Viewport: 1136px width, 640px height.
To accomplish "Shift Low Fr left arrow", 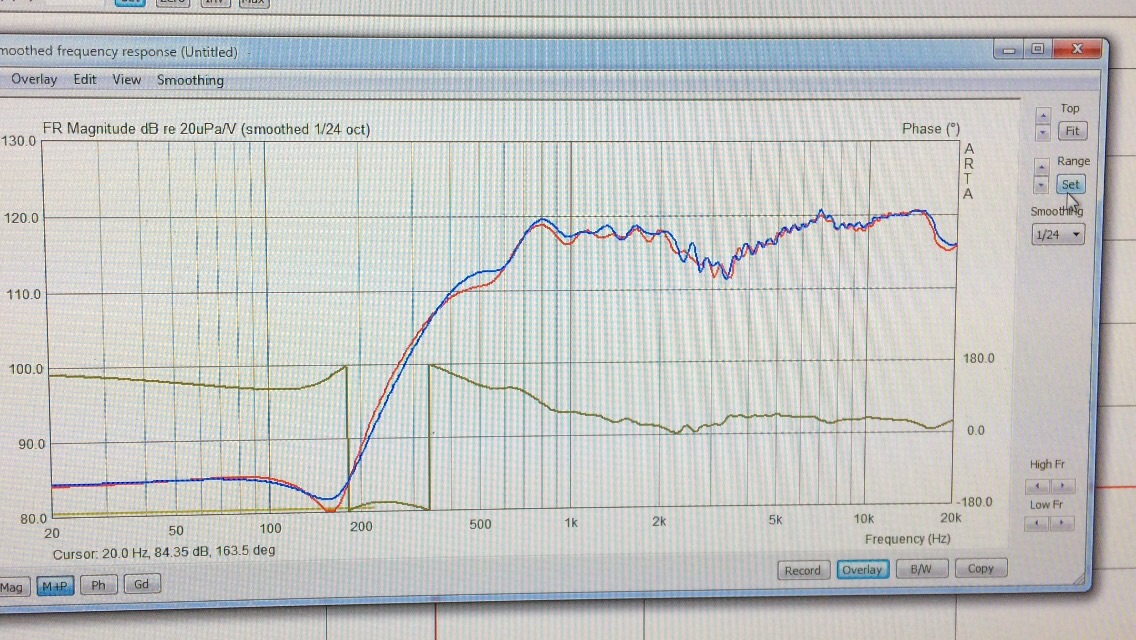I will [1037, 523].
